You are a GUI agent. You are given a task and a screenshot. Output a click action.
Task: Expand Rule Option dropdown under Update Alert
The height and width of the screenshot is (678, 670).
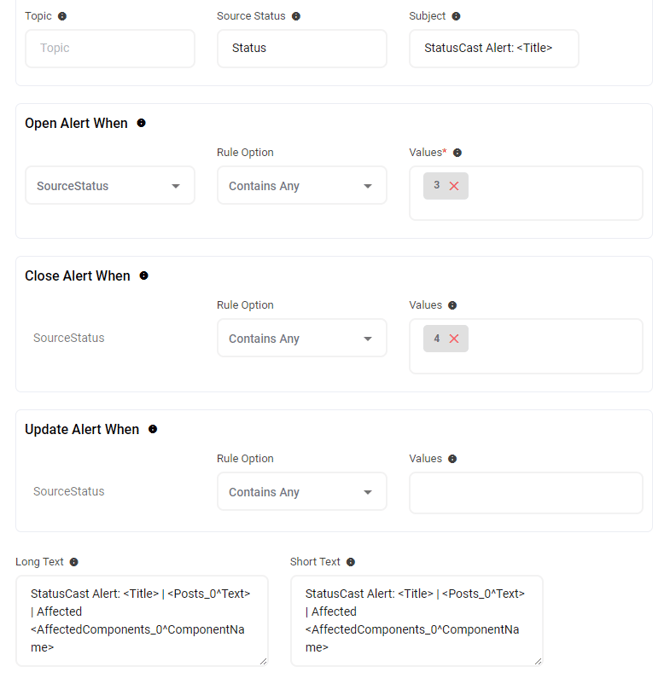(301, 492)
